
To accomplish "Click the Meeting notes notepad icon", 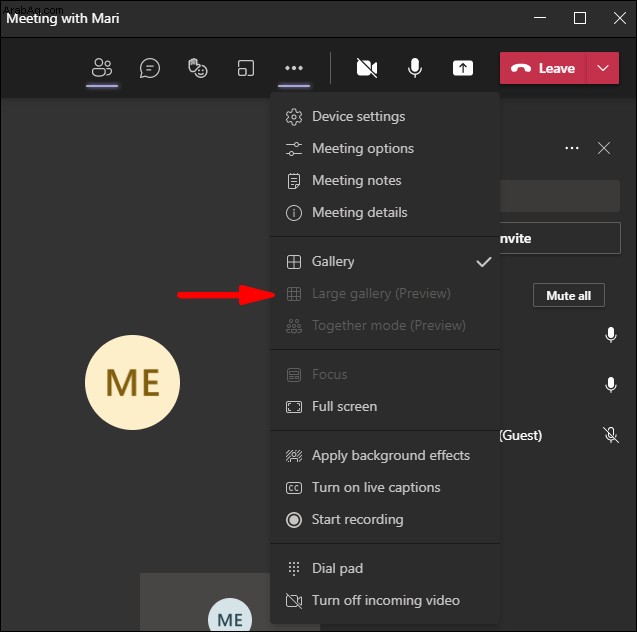I will [x=294, y=181].
